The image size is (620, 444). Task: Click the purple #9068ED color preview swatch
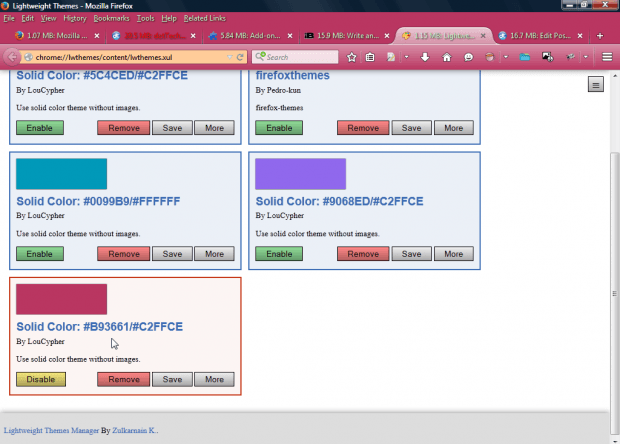[x=301, y=174]
